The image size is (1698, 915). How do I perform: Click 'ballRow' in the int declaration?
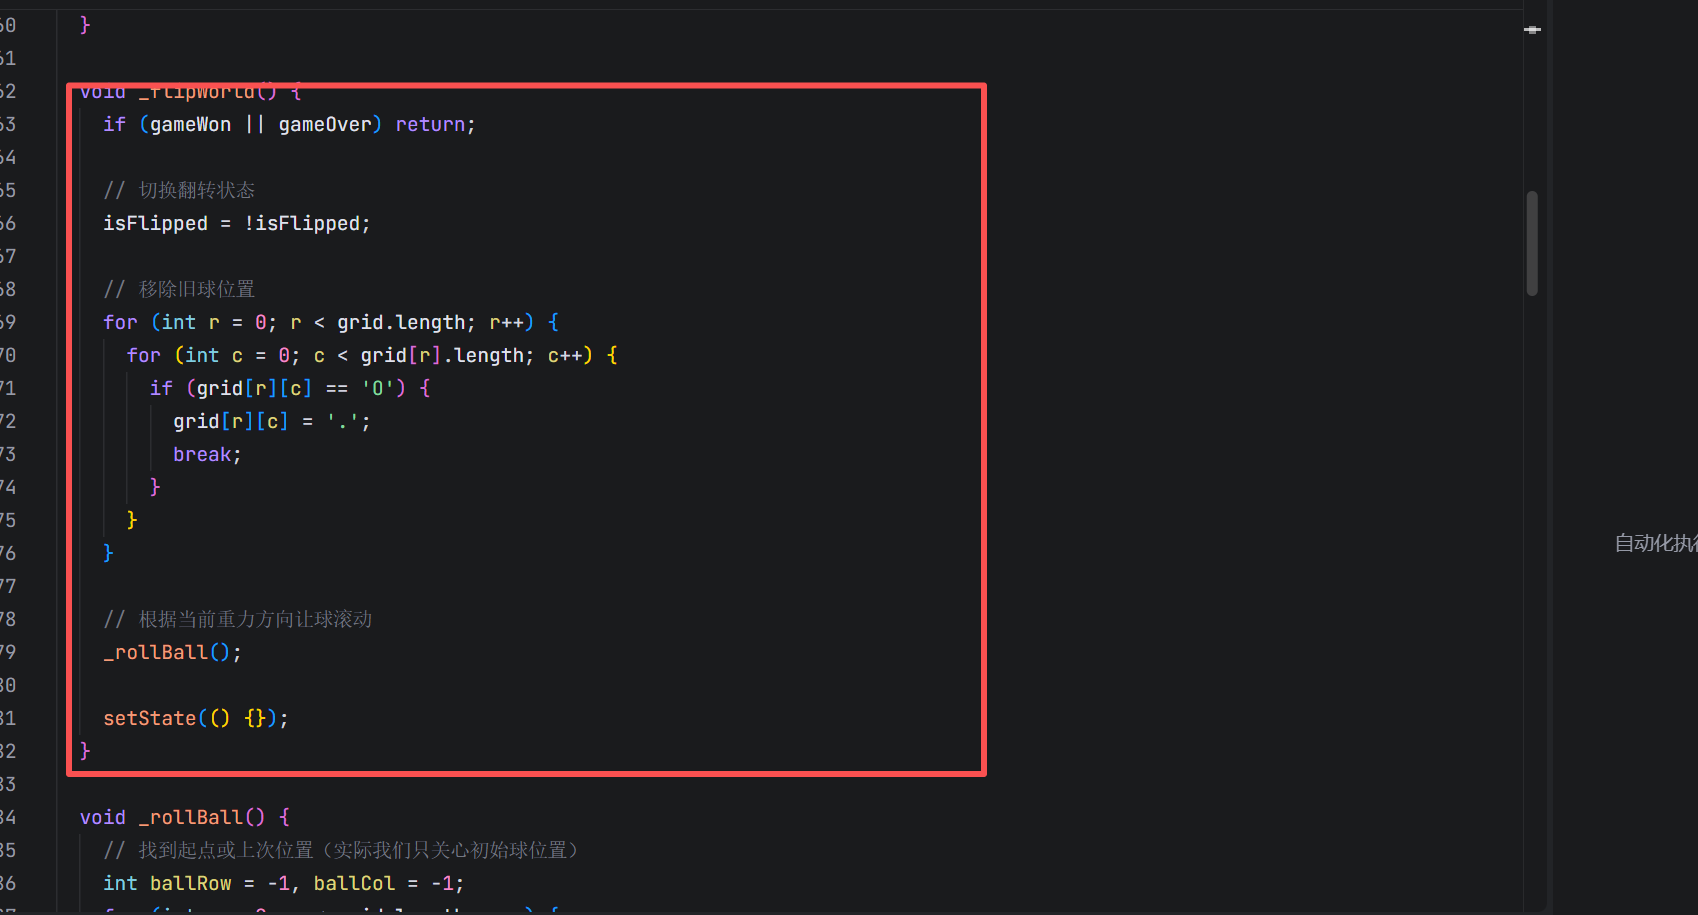click(x=190, y=883)
